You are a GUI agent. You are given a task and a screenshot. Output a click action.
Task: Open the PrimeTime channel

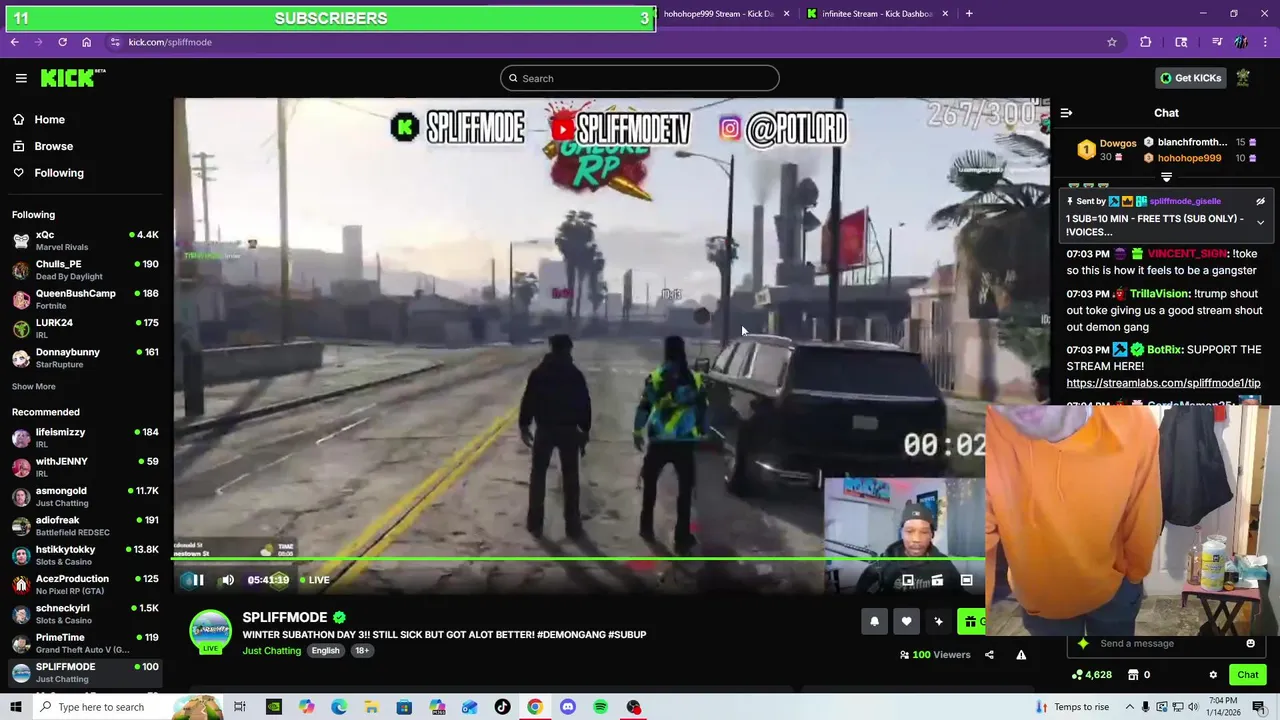point(85,643)
